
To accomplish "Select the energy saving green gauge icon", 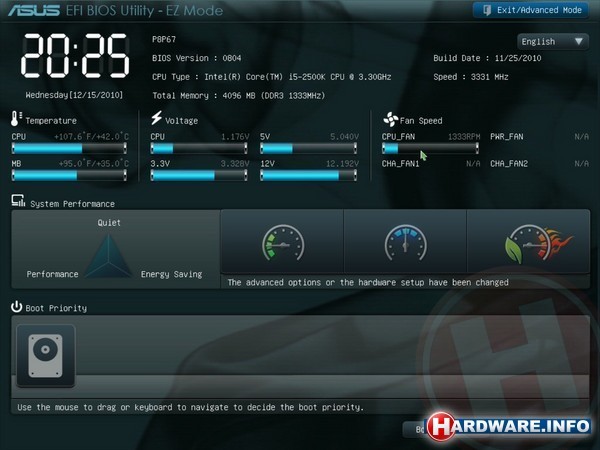I will (x=282, y=243).
